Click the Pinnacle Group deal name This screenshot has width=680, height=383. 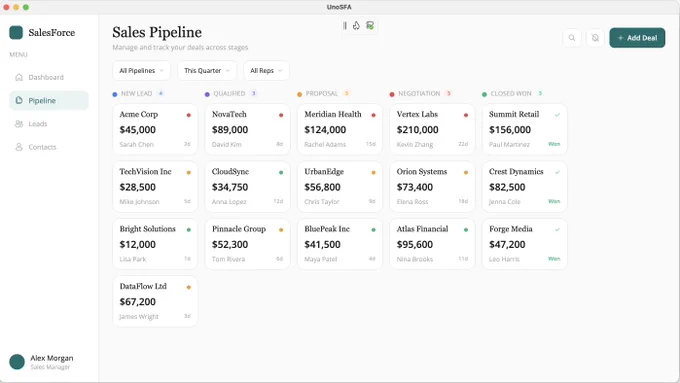[239, 229]
